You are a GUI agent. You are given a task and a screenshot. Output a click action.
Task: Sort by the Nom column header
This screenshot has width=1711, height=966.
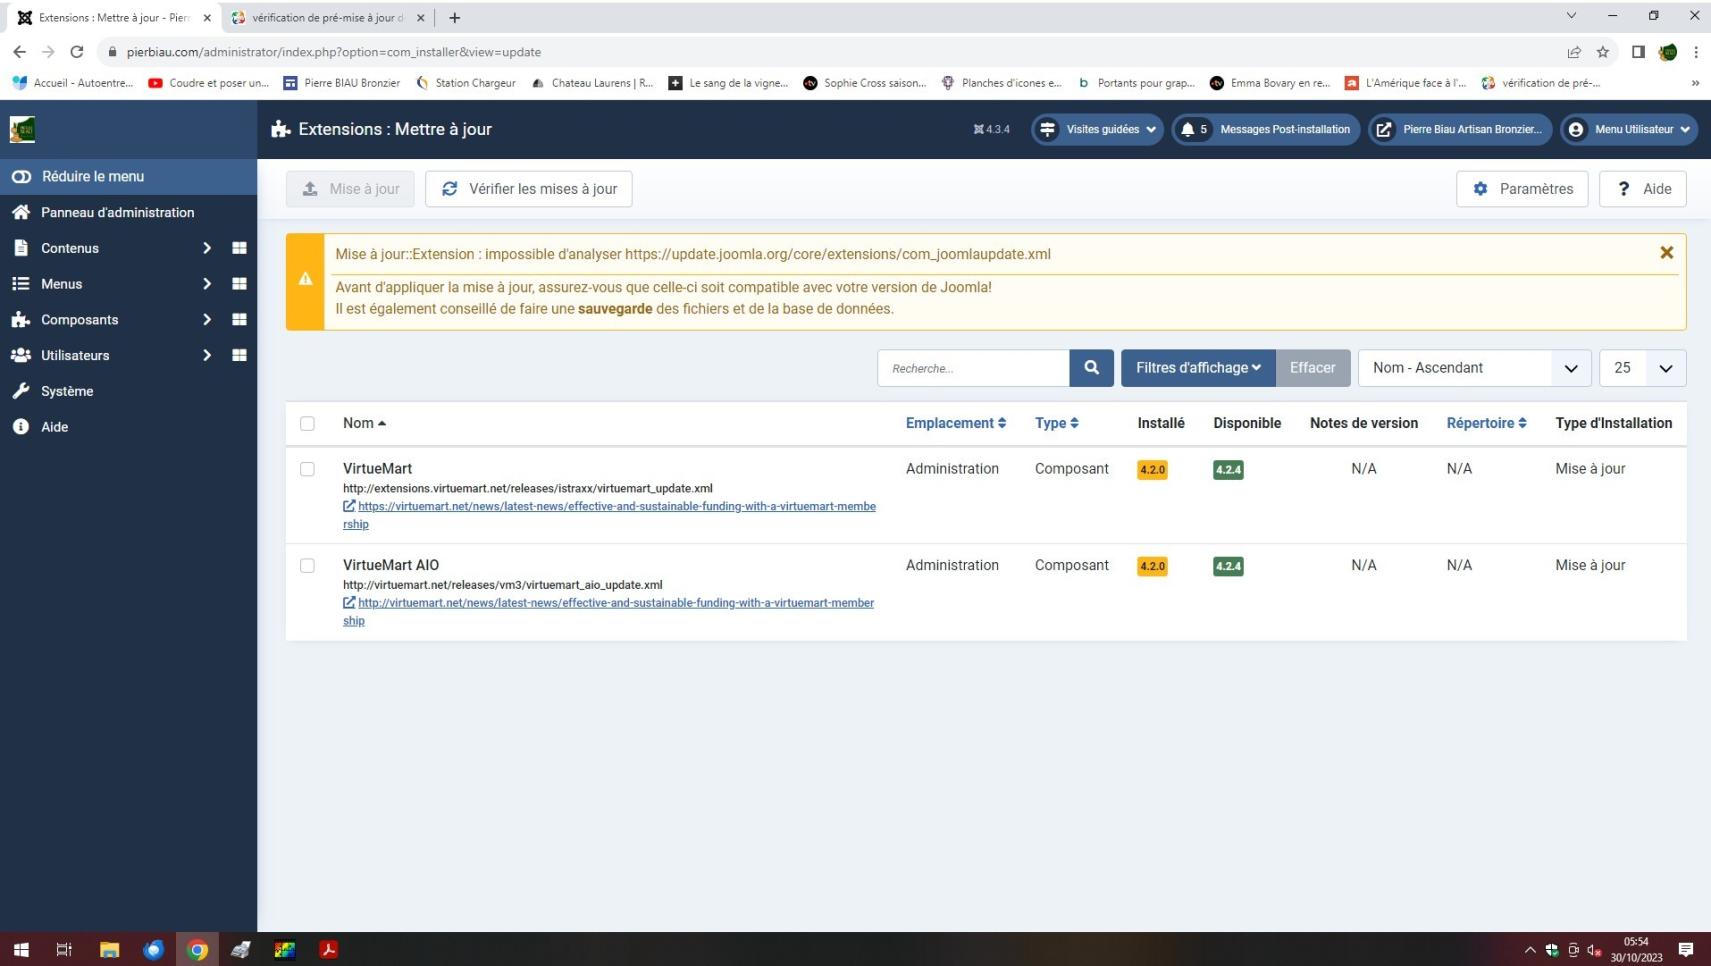click(x=364, y=423)
